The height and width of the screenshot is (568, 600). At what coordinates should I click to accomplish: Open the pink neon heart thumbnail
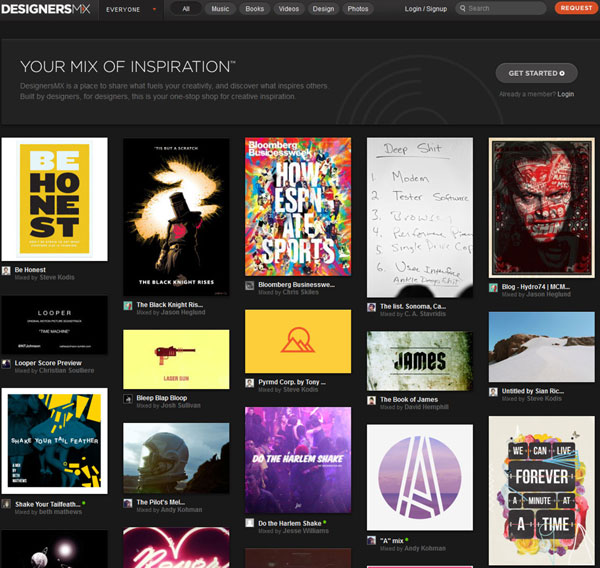(176, 548)
